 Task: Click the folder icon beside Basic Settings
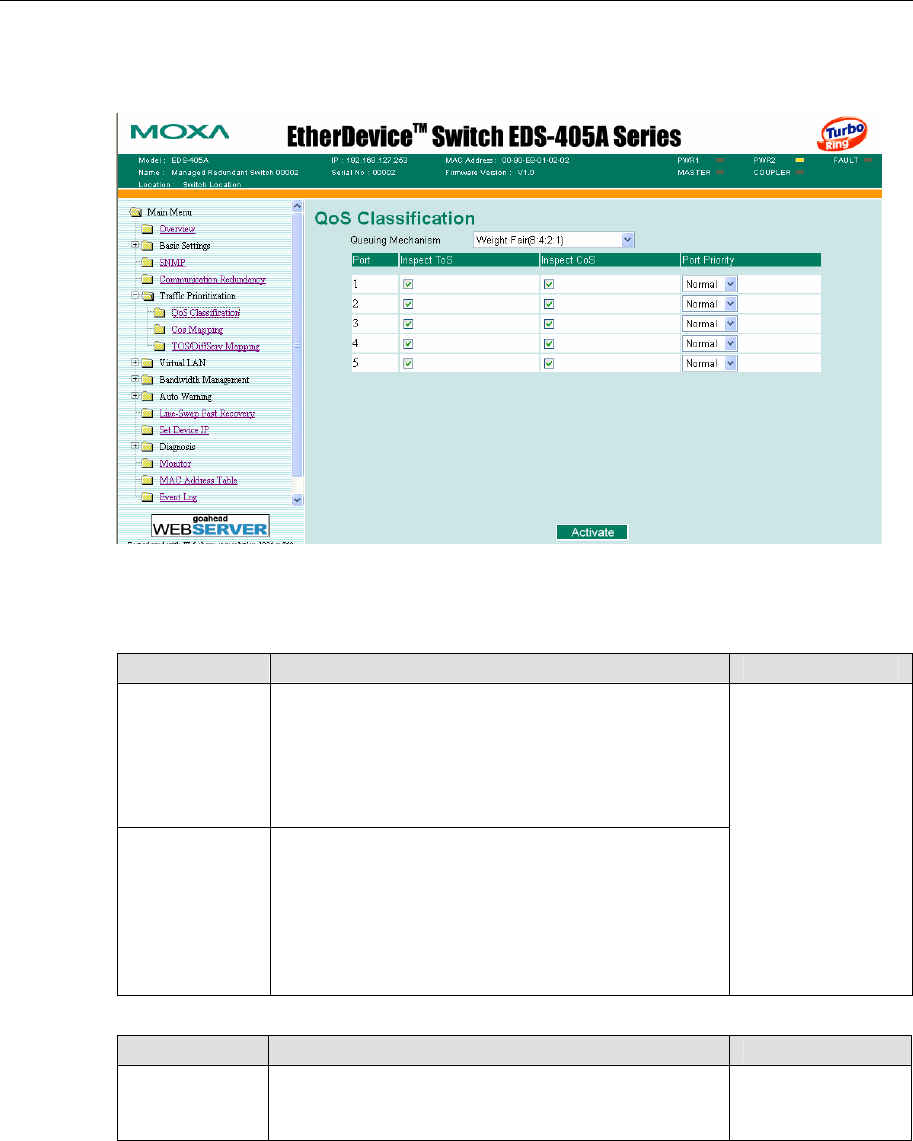[148, 246]
